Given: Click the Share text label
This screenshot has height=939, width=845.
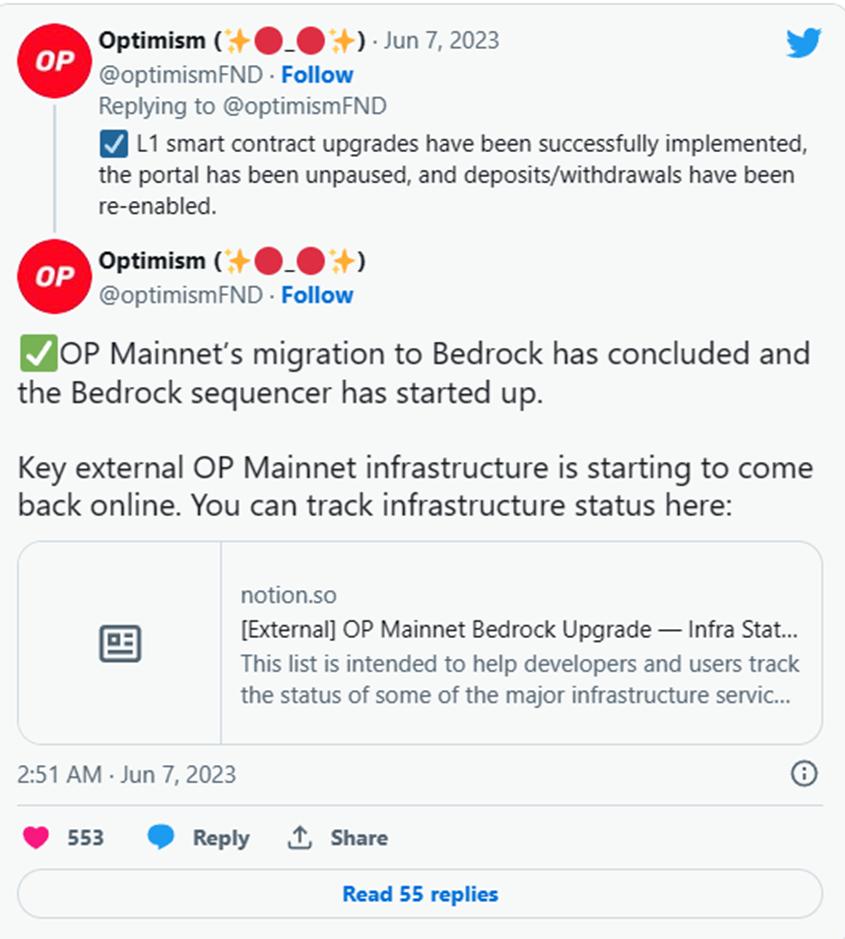Looking at the screenshot, I should [359, 838].
